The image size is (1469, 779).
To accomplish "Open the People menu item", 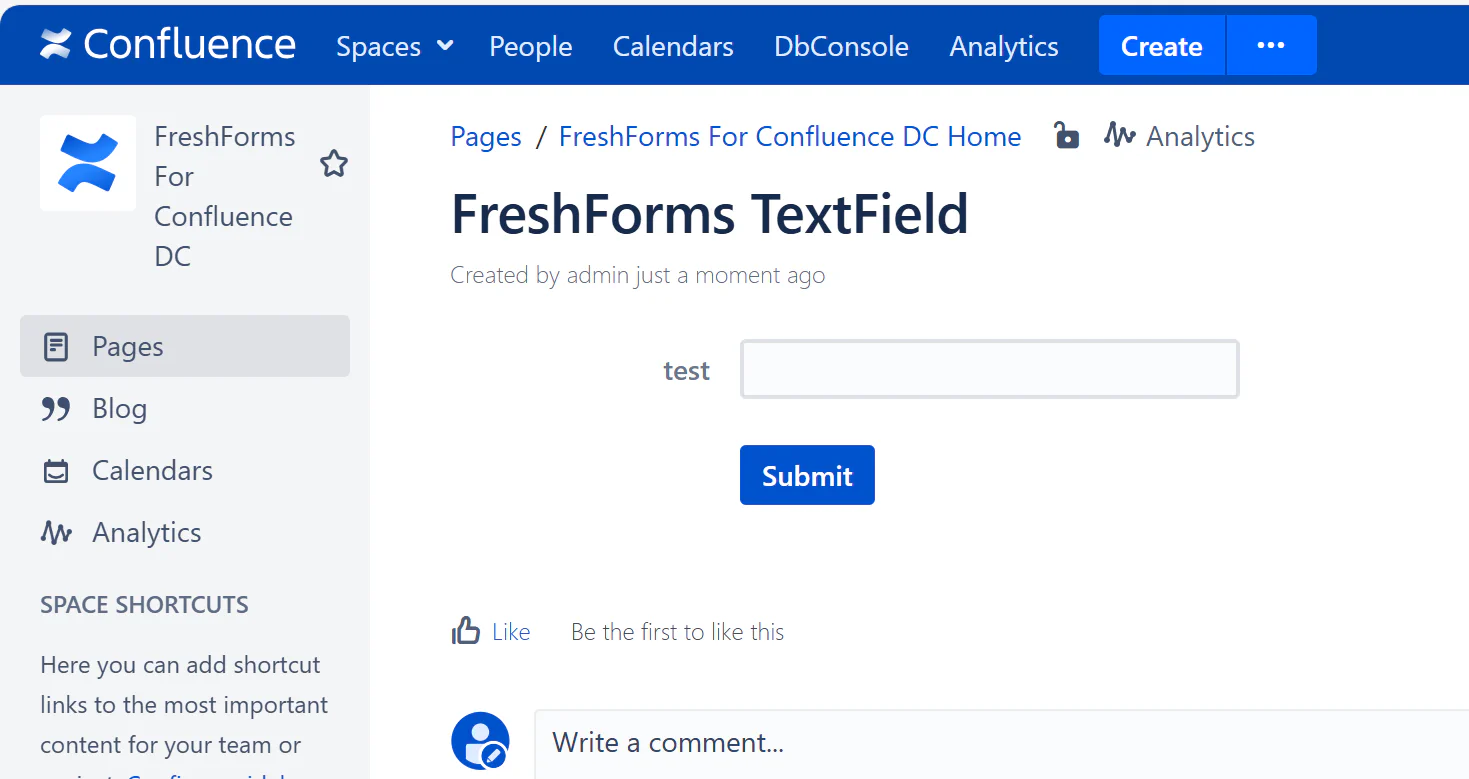I will [x=530, y=46].
